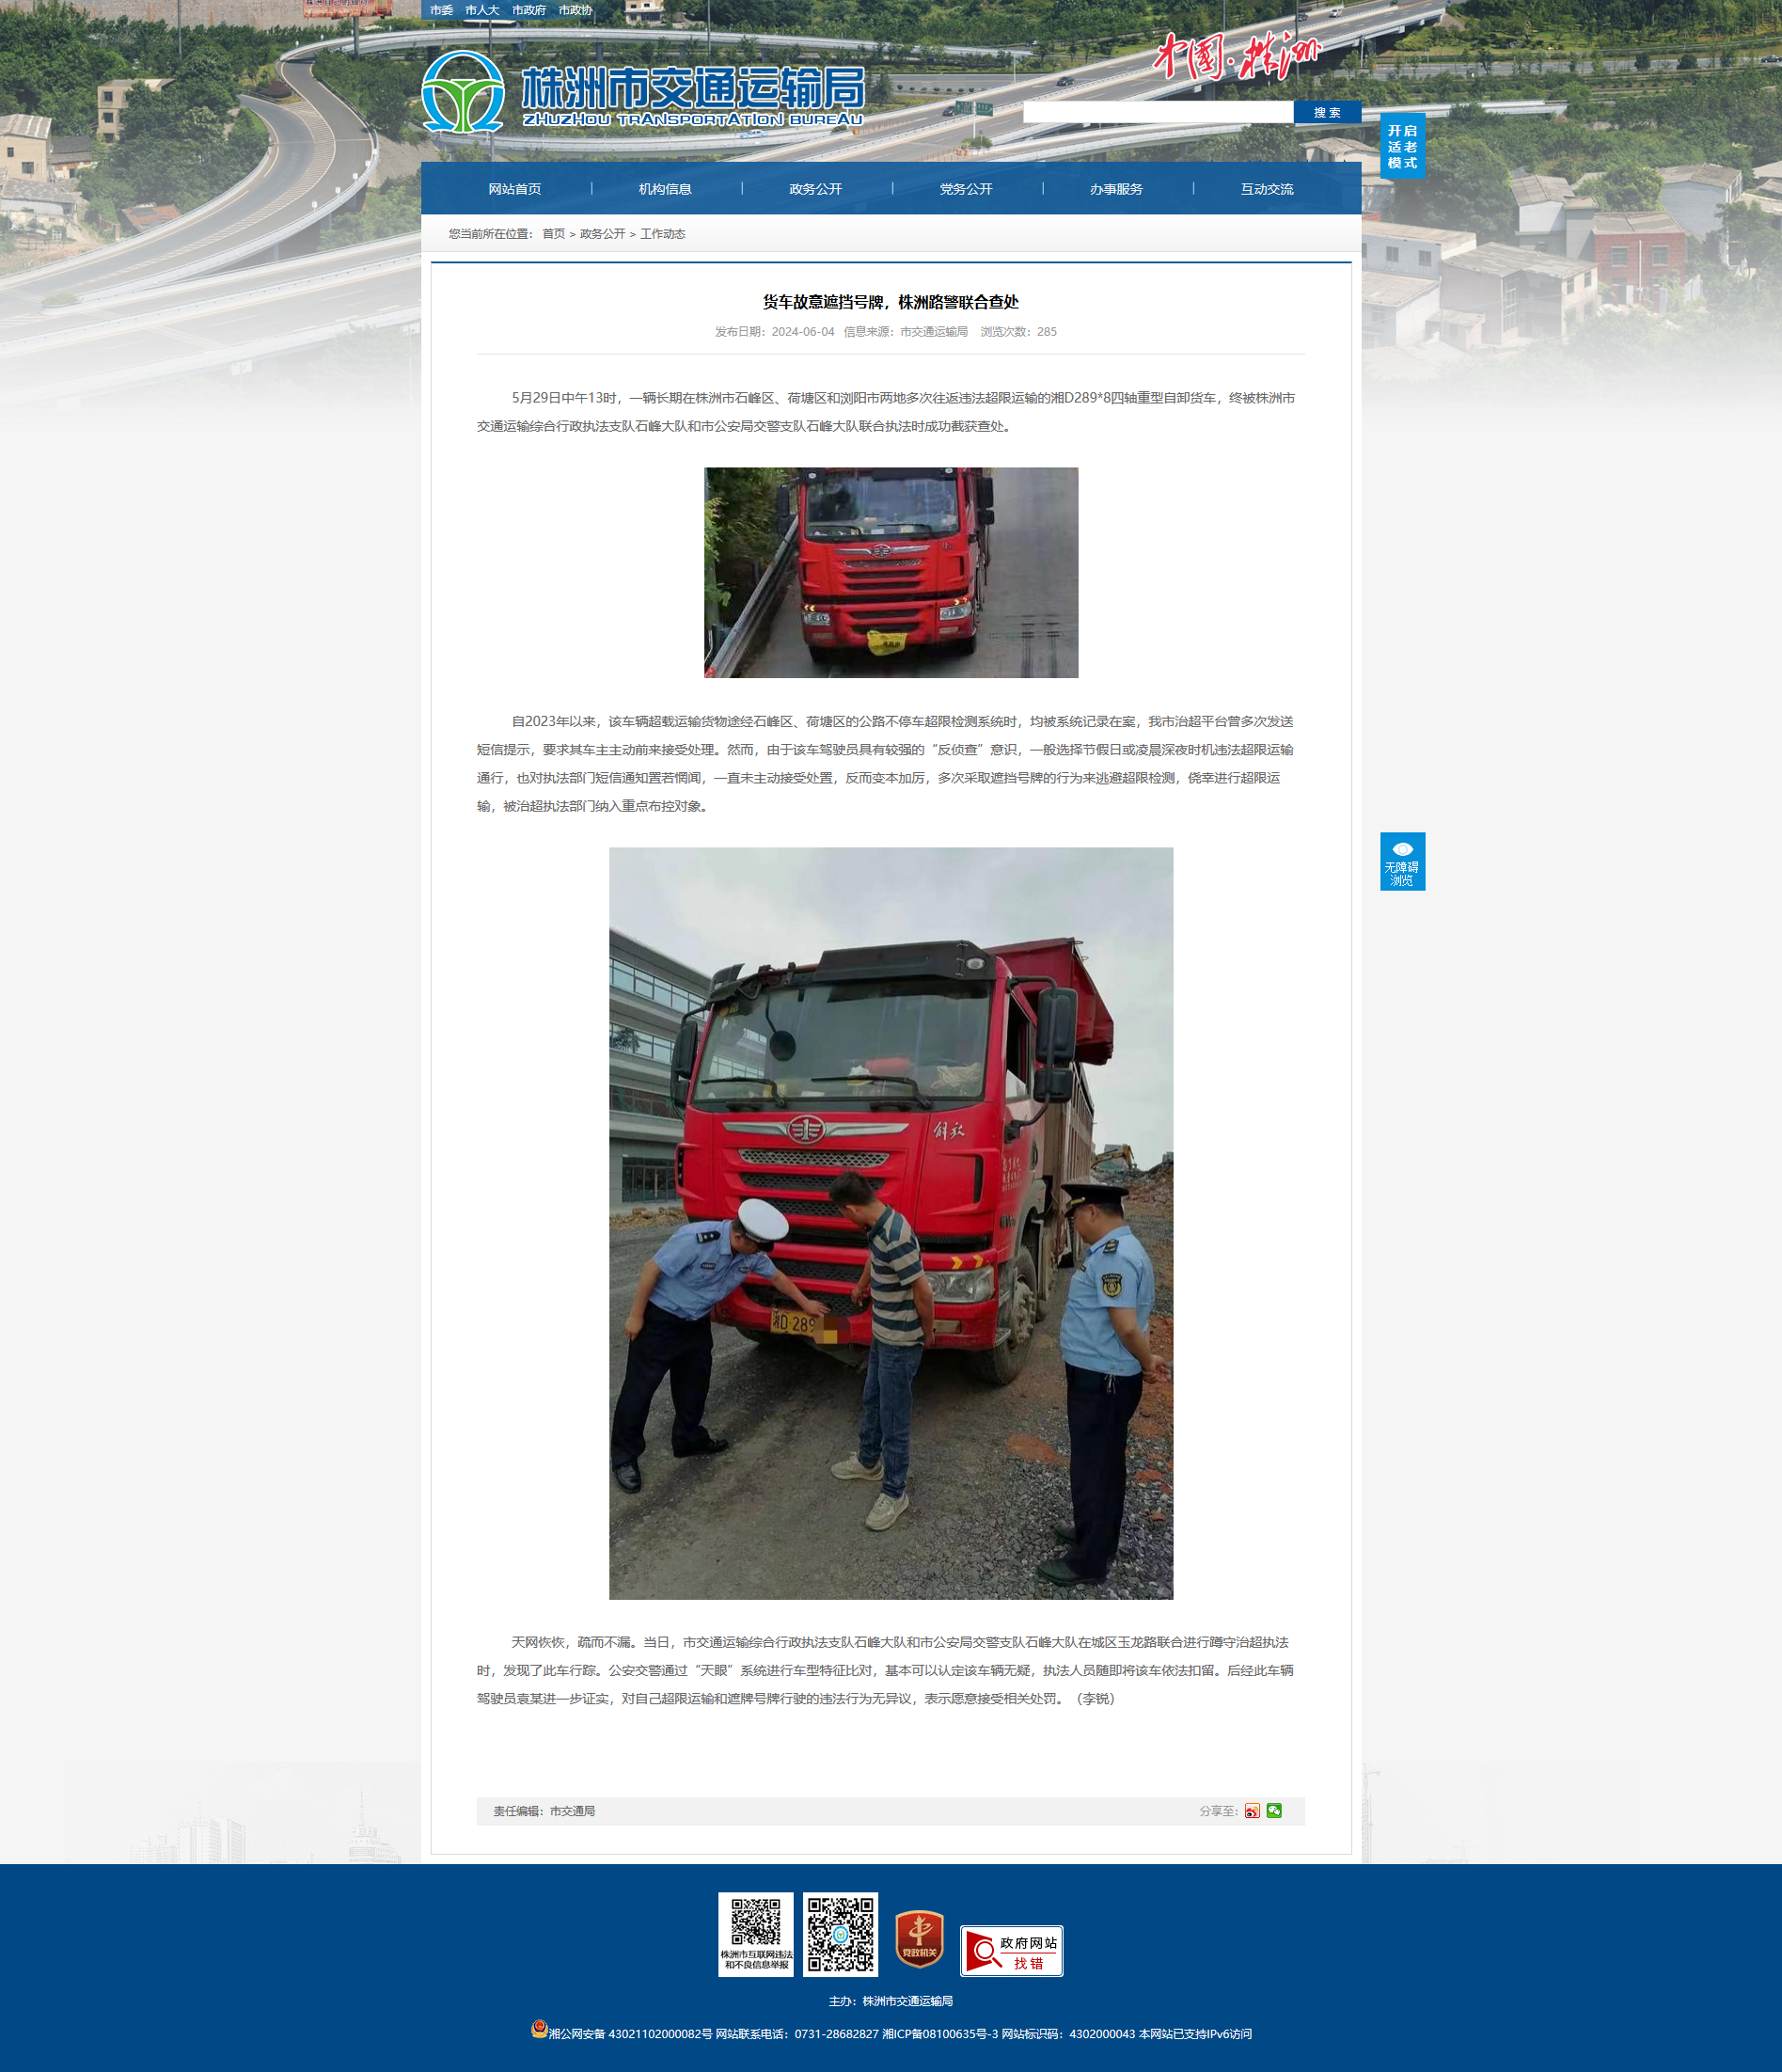This screenshot has height=2072, width=1782.
Task: Click the 主办：株洲市交通运输局 footer text
Action: [891, 2001]
